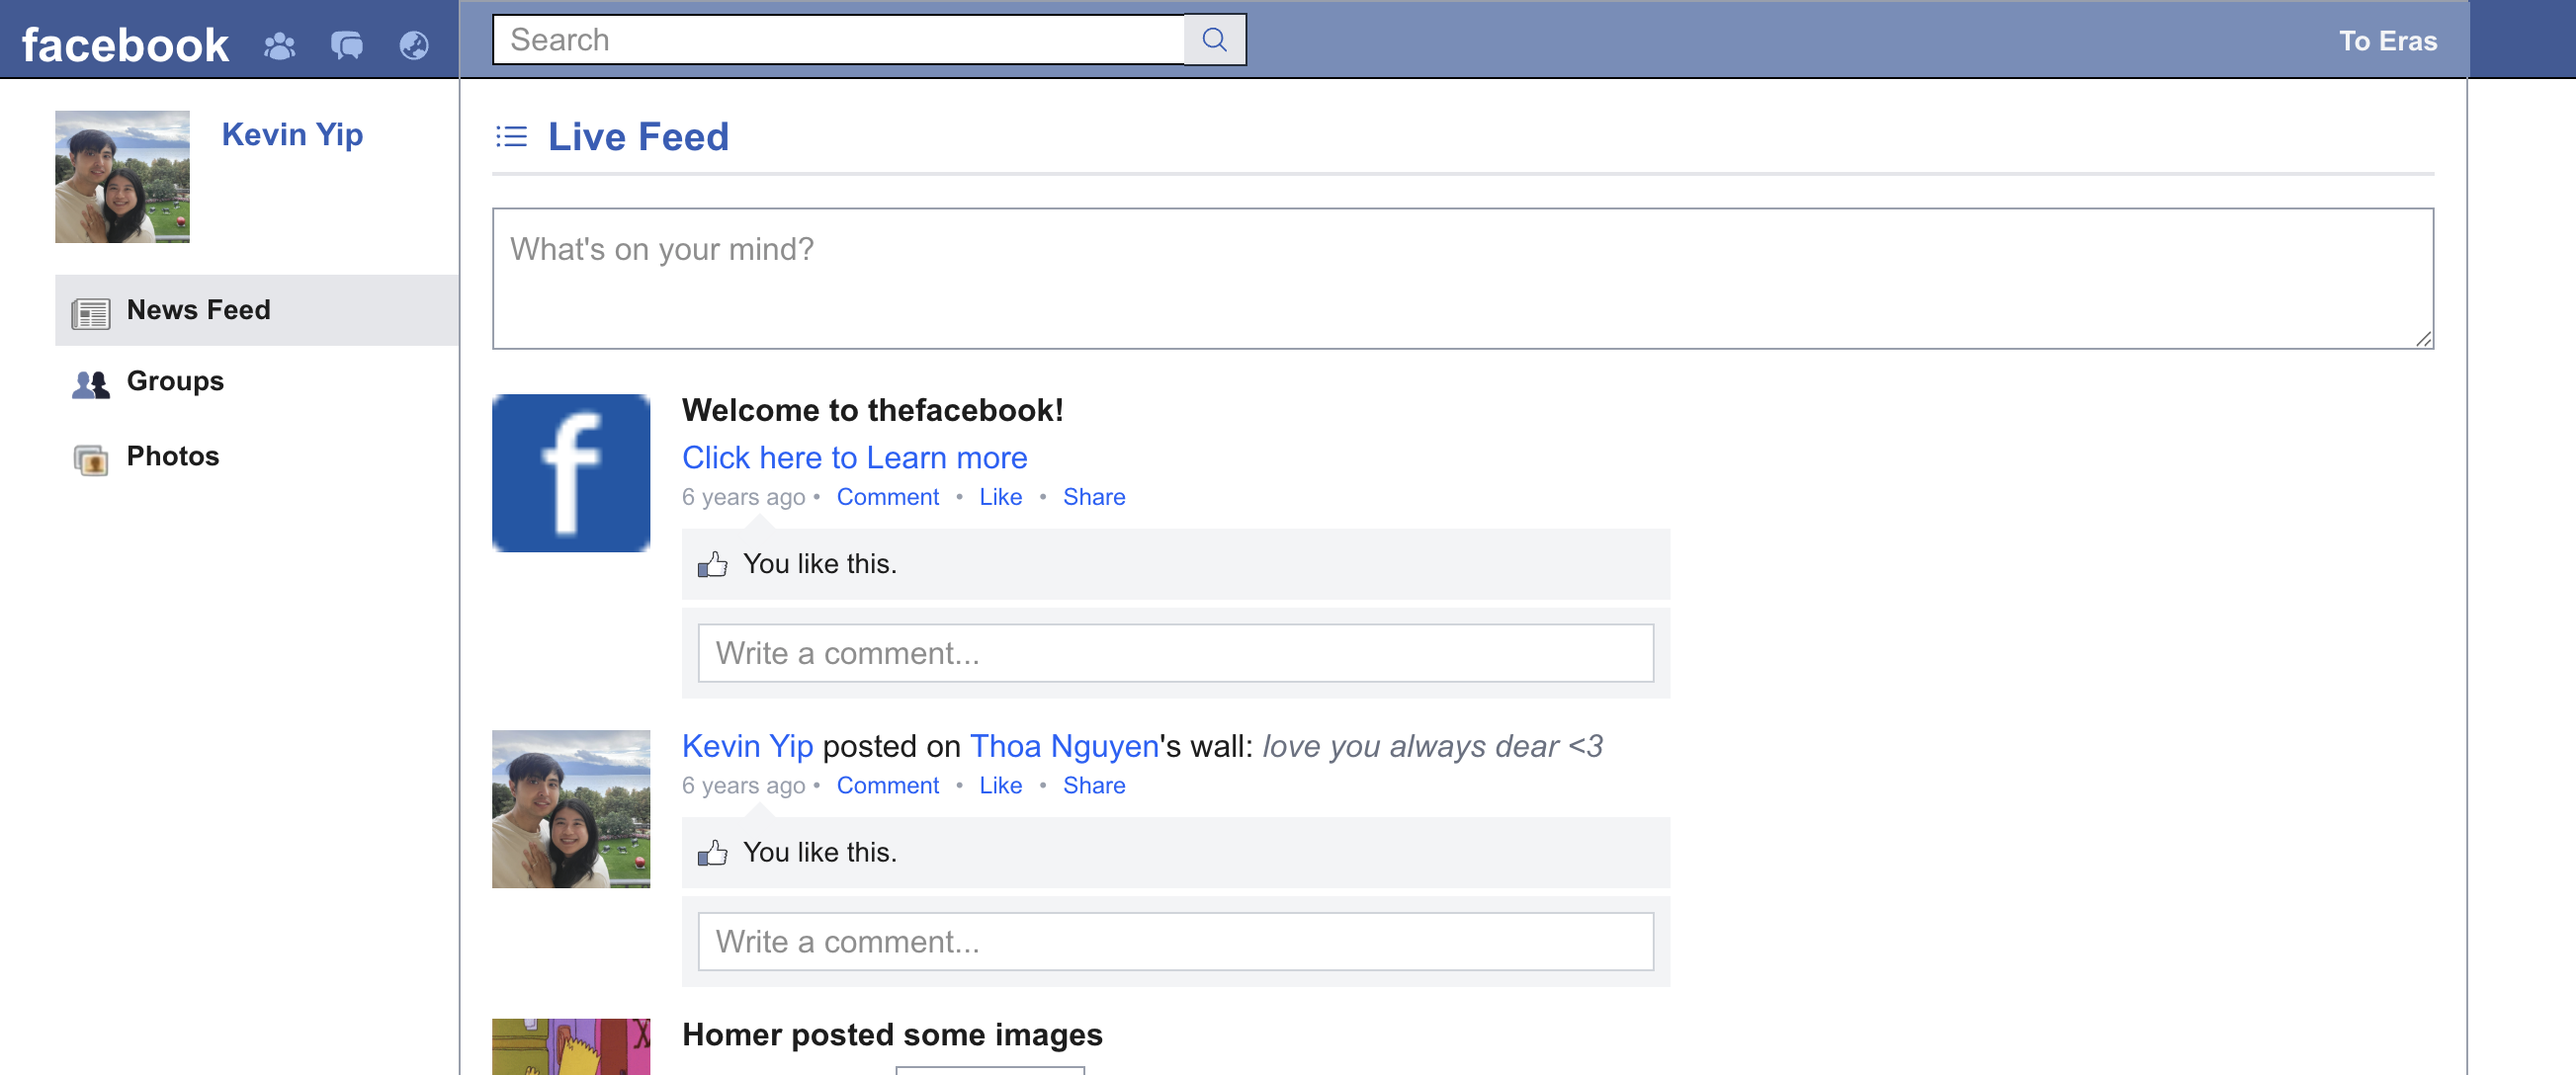Click To Eras in the header

(x=2387, y=41)
